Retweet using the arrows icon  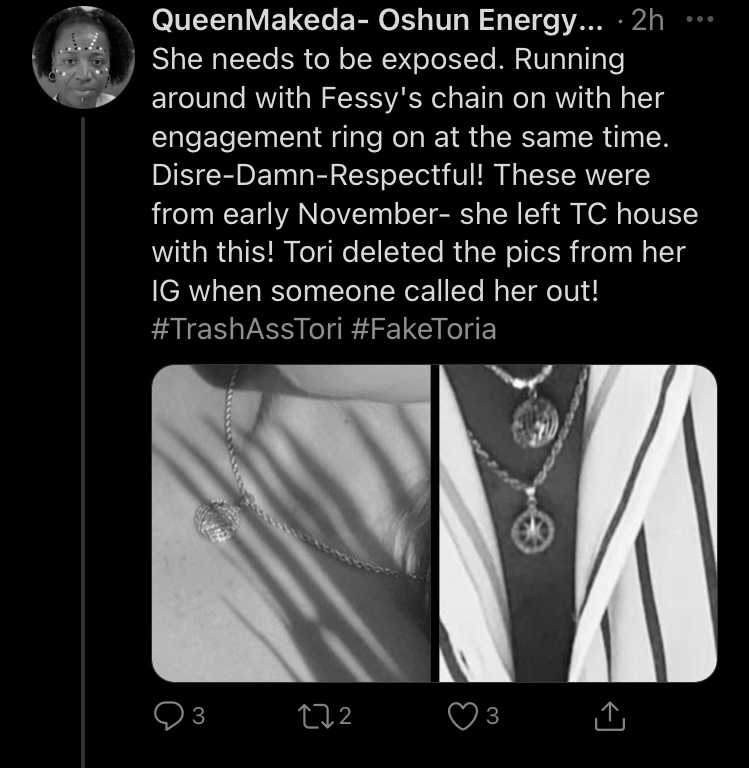(x=317, y=716)
